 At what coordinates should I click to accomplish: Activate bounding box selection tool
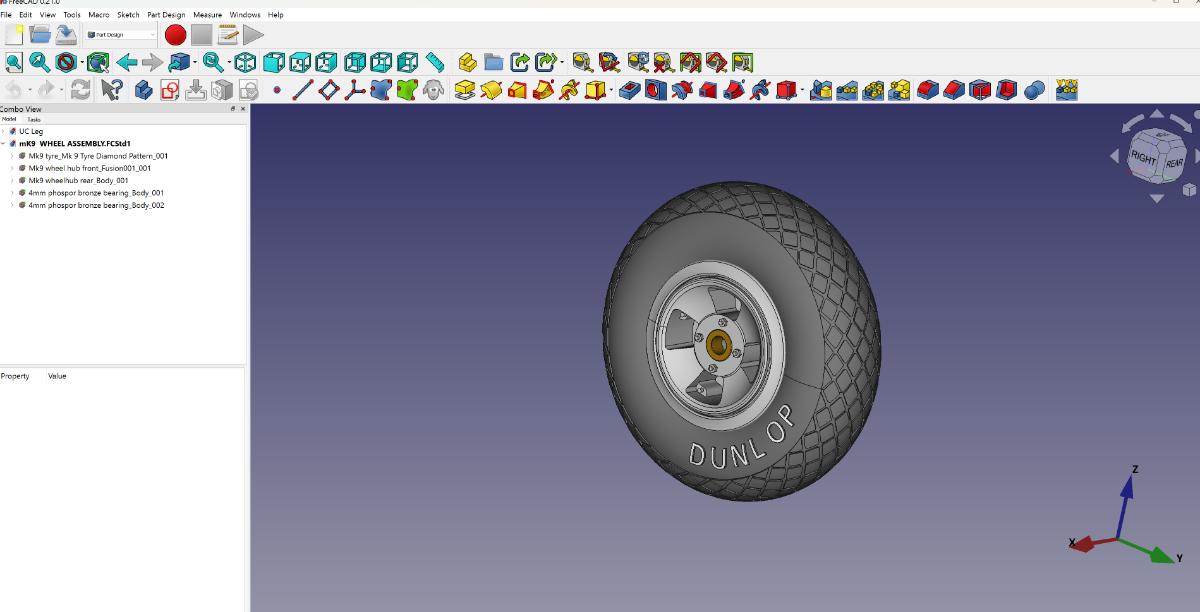[x=97, y=63]
